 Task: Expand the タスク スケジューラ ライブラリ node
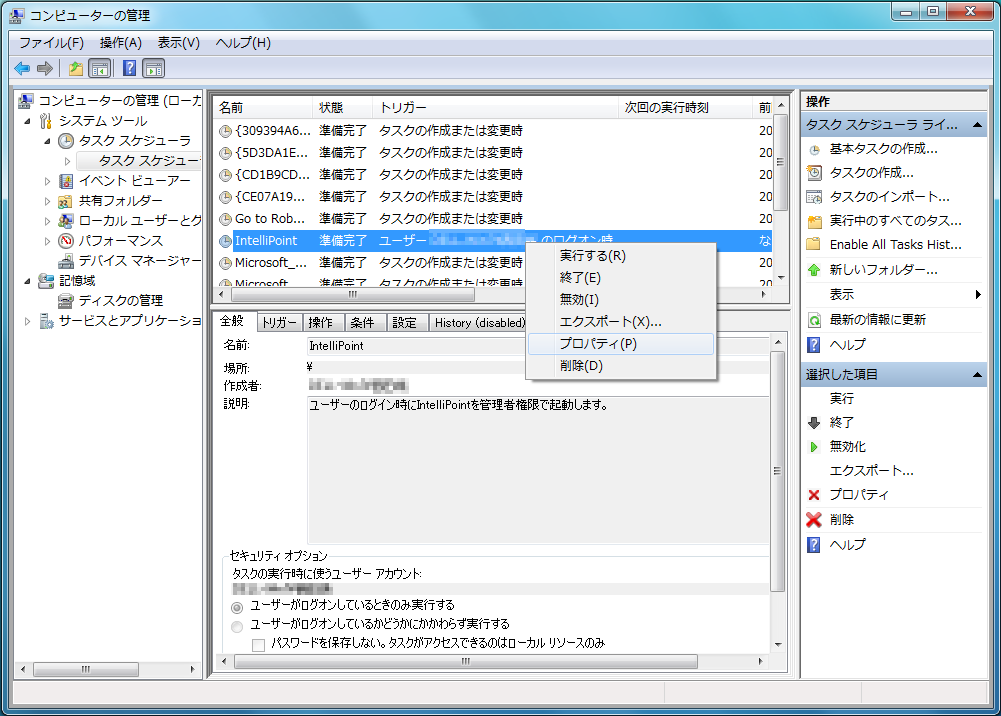pyautogui.click(x=67, y=161)
